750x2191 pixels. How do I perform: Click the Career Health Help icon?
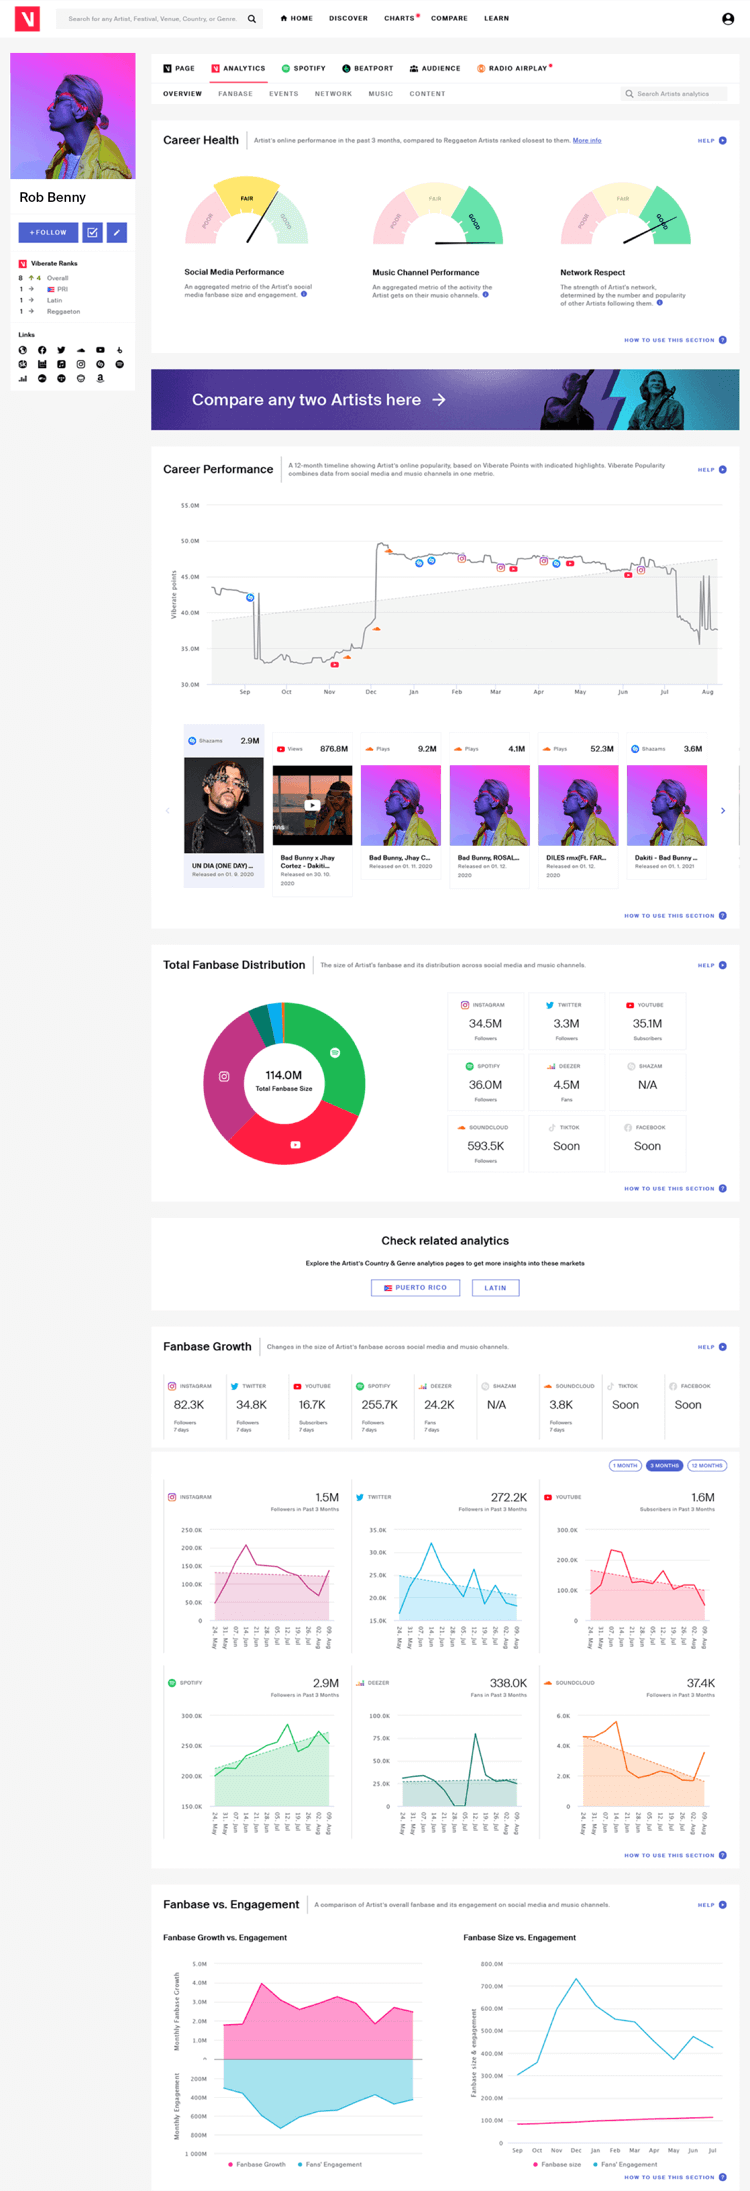[723, 141]
